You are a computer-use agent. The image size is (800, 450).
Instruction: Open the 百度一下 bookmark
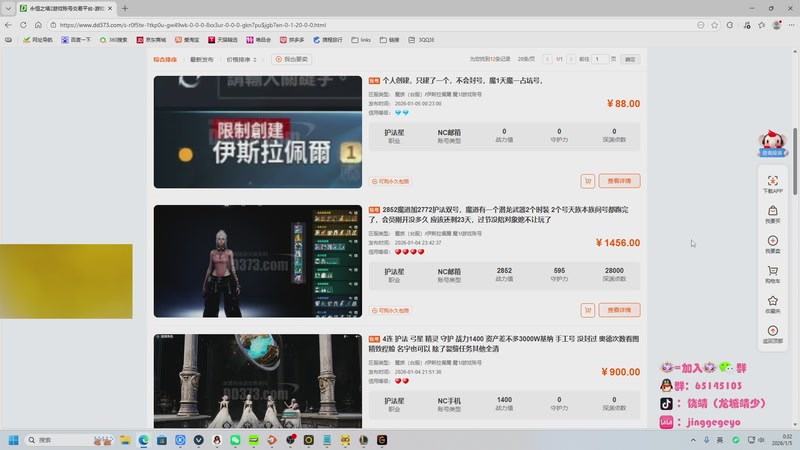point(76,40)
